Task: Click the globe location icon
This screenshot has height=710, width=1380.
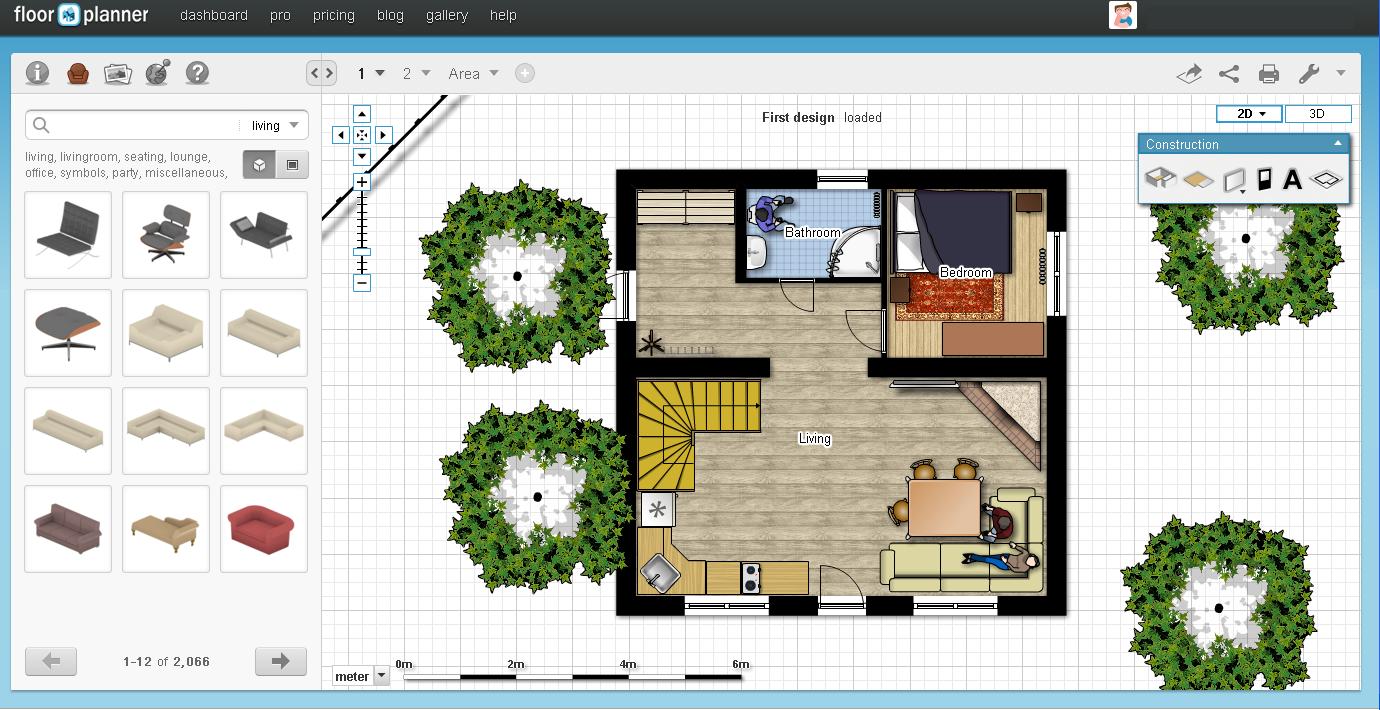Action: 158,73
